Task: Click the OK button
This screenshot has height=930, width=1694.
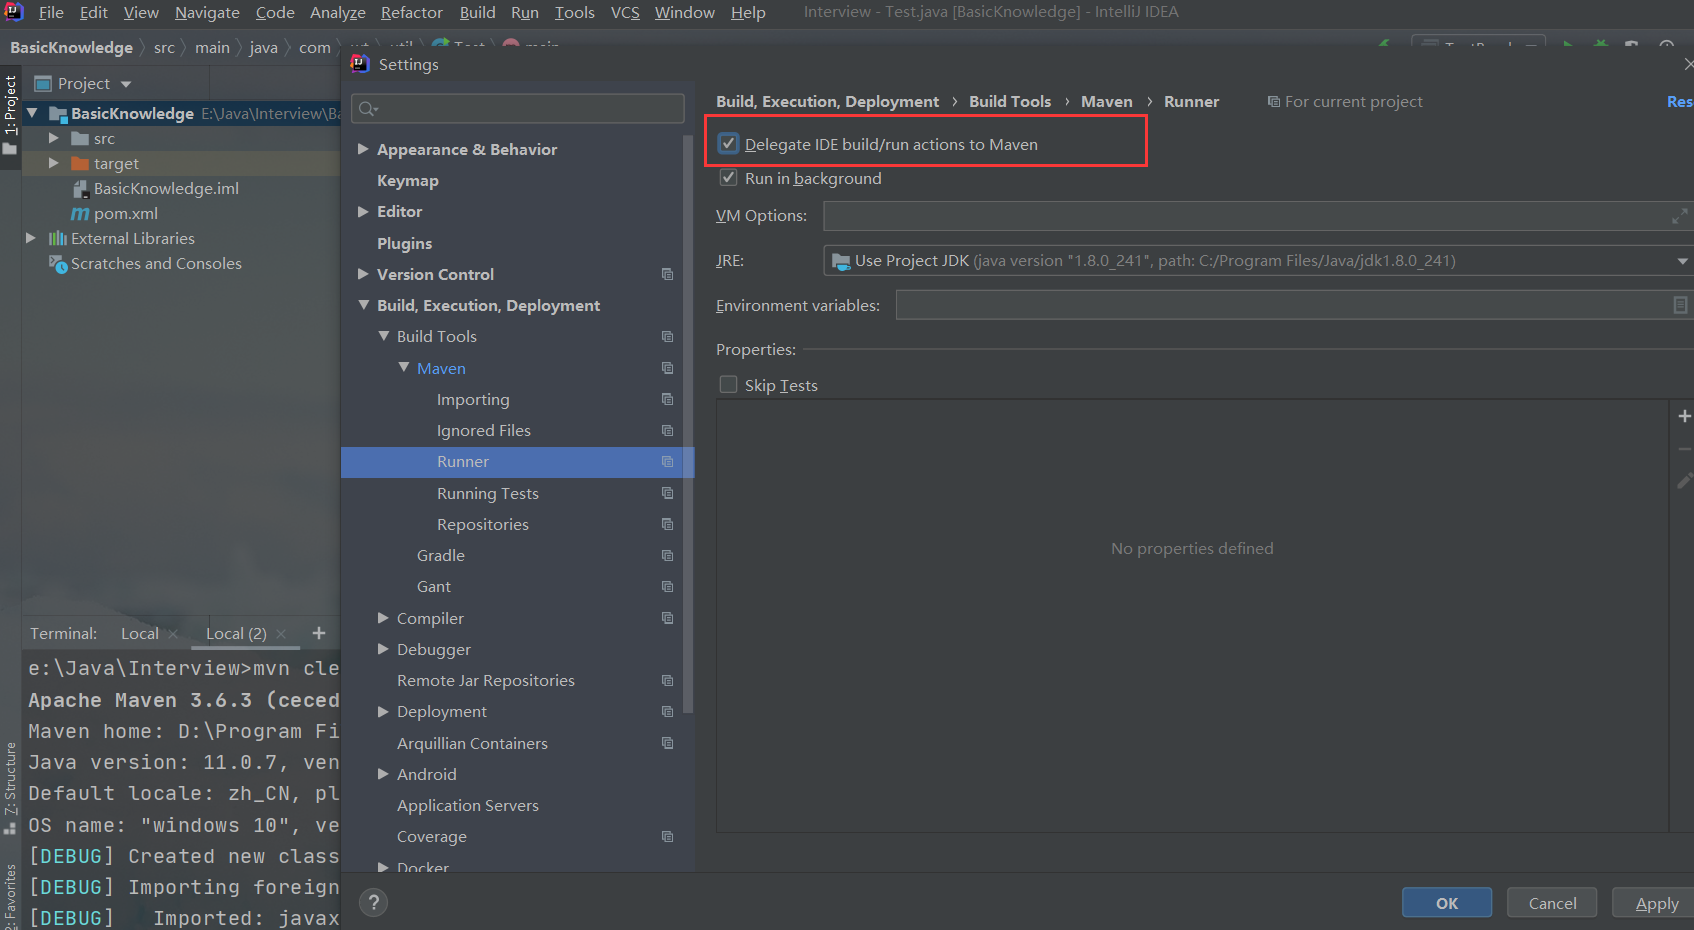Action: pos(1447,903)
